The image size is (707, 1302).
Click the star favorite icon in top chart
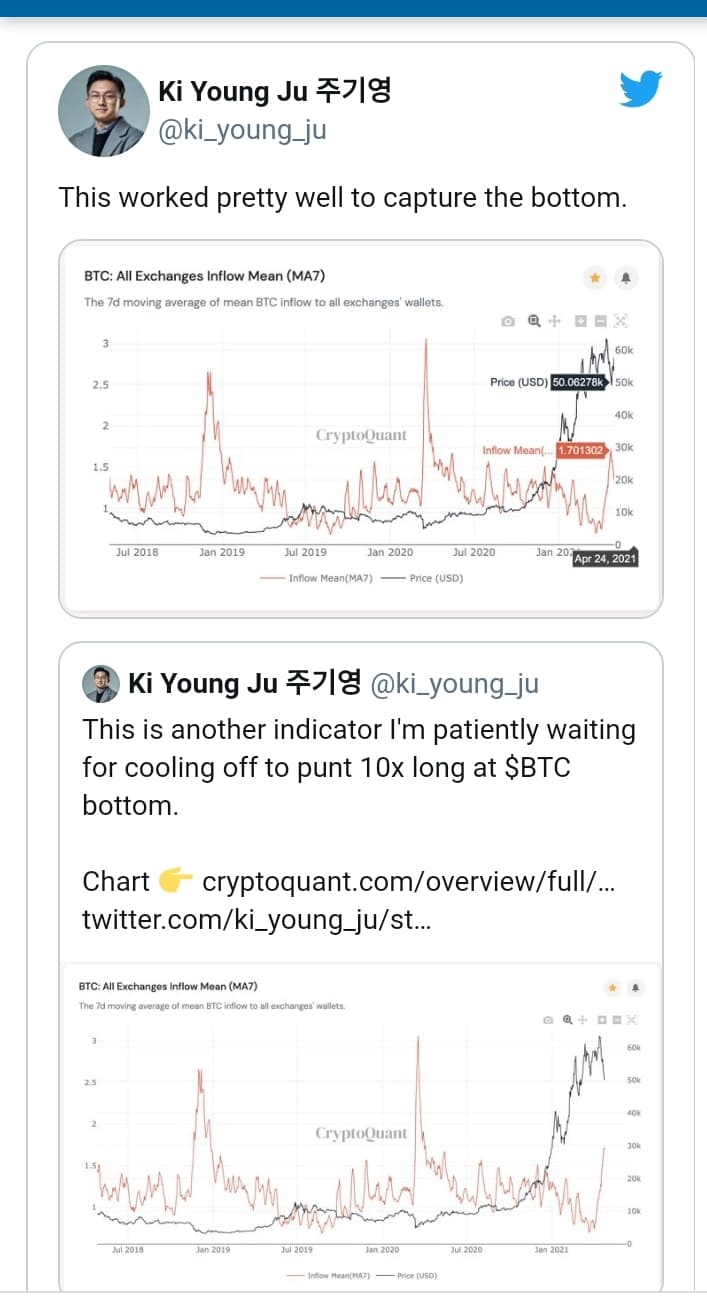pyautogui.click(x=595, y=277)
